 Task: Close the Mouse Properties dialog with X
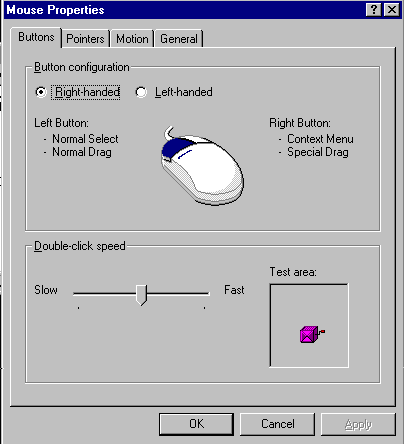392,10
